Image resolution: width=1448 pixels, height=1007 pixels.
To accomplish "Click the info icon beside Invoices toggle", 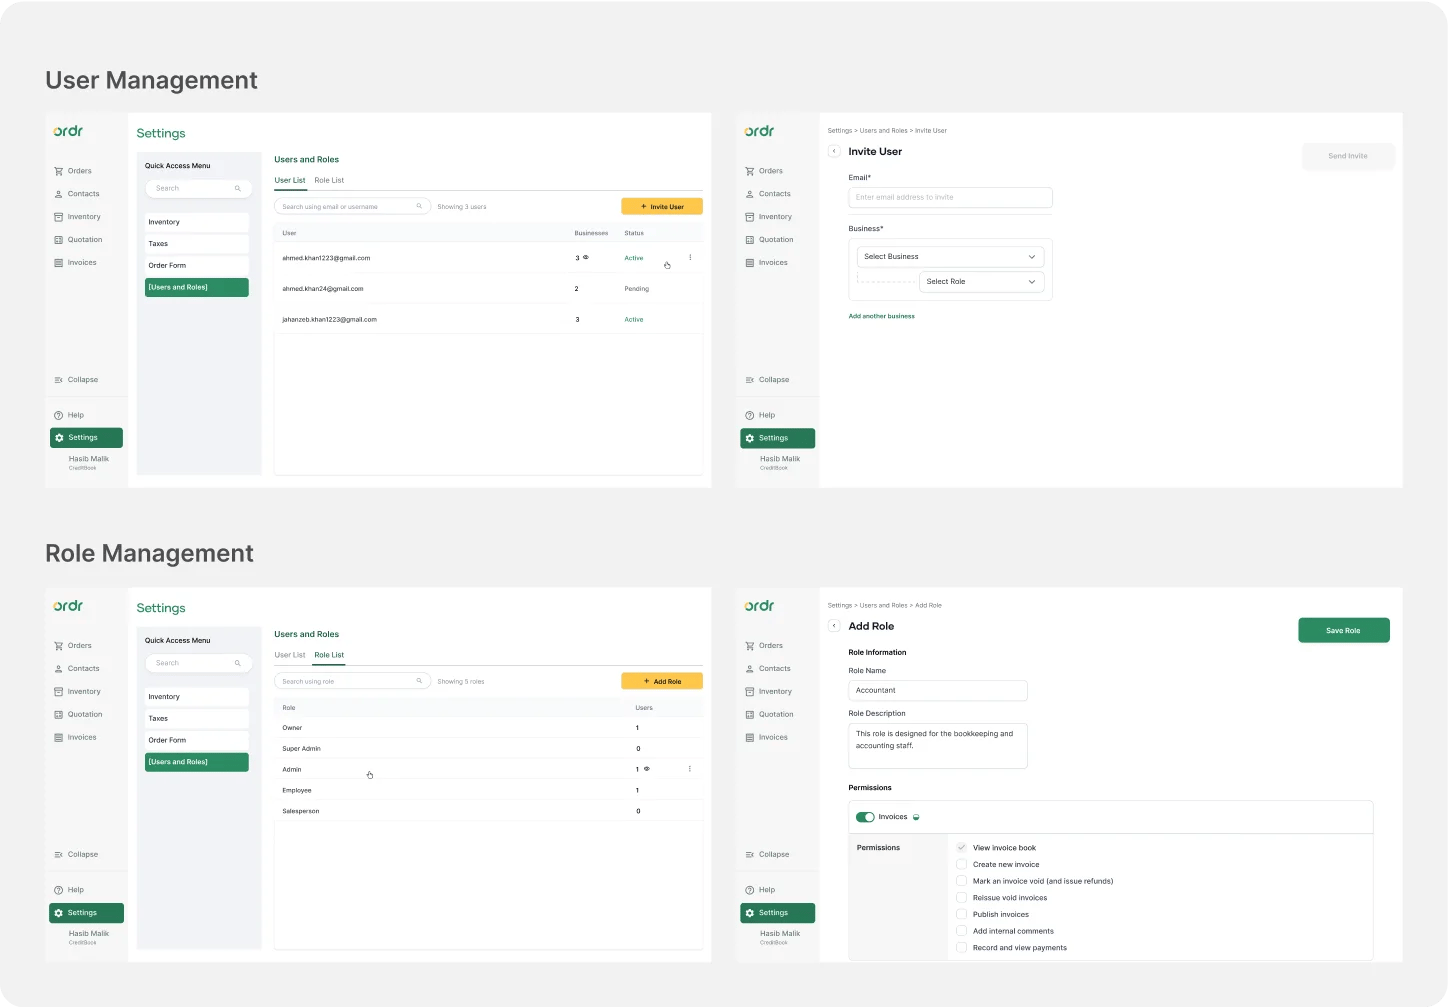I will [x=916, y=817].
